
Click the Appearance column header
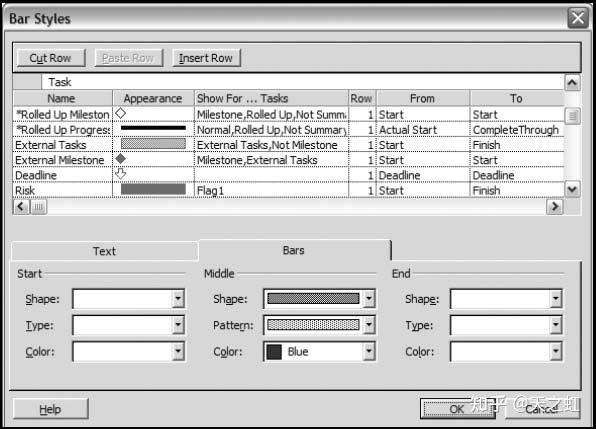(154, 98)
